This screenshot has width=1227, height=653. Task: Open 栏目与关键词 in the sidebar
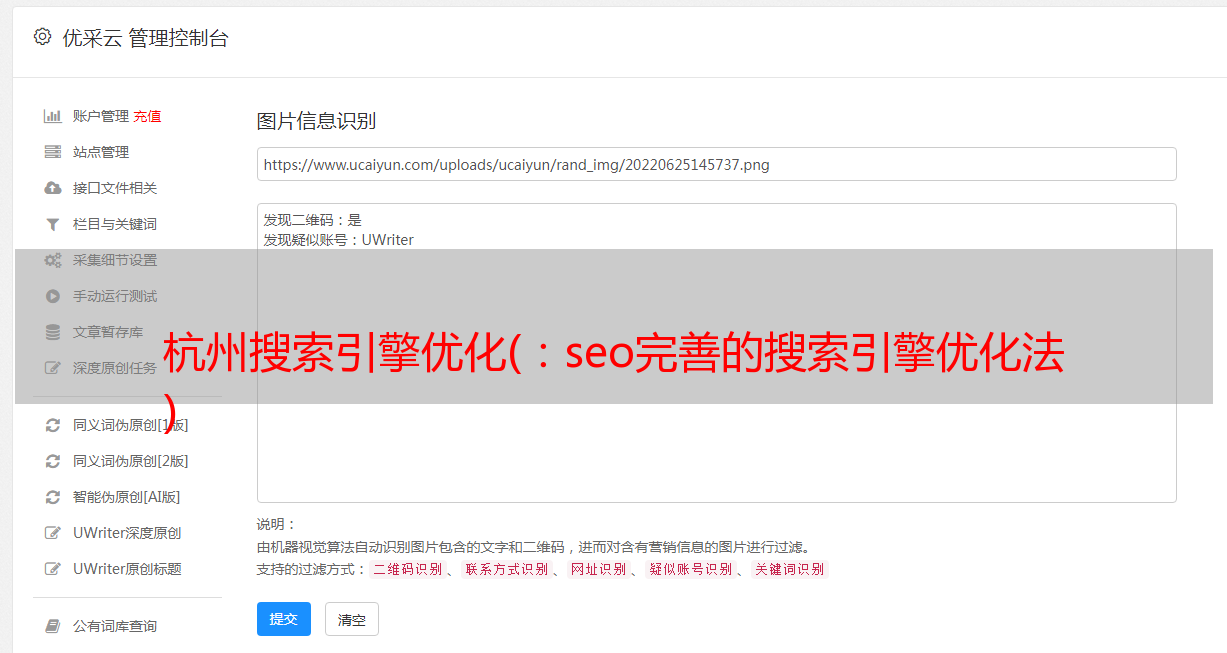click(115, 224)
